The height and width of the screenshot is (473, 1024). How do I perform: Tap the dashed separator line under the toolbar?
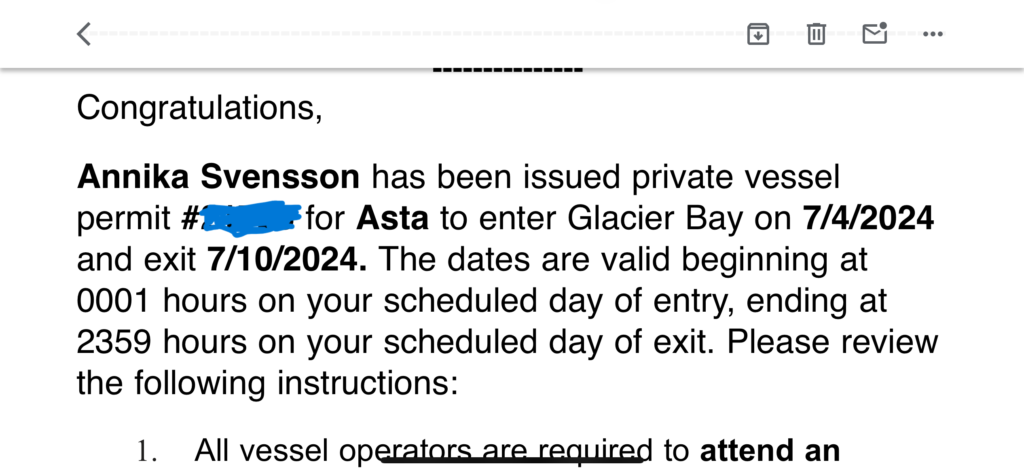[x=507, y=70]
